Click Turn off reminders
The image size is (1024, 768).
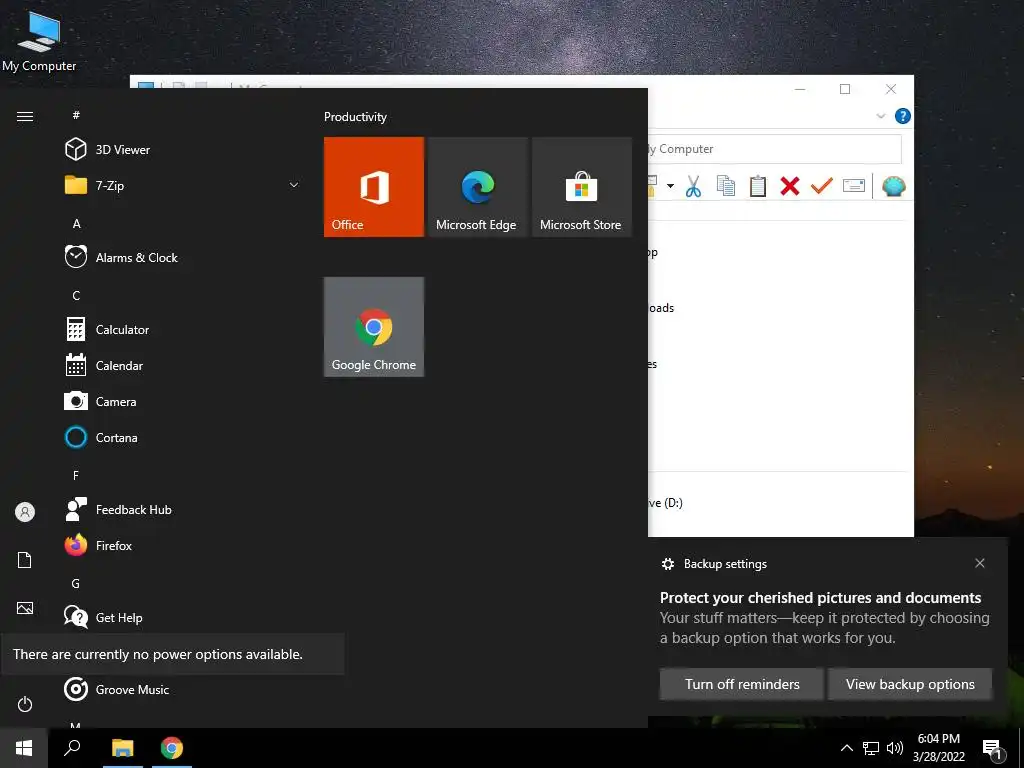tap(742, 684)
